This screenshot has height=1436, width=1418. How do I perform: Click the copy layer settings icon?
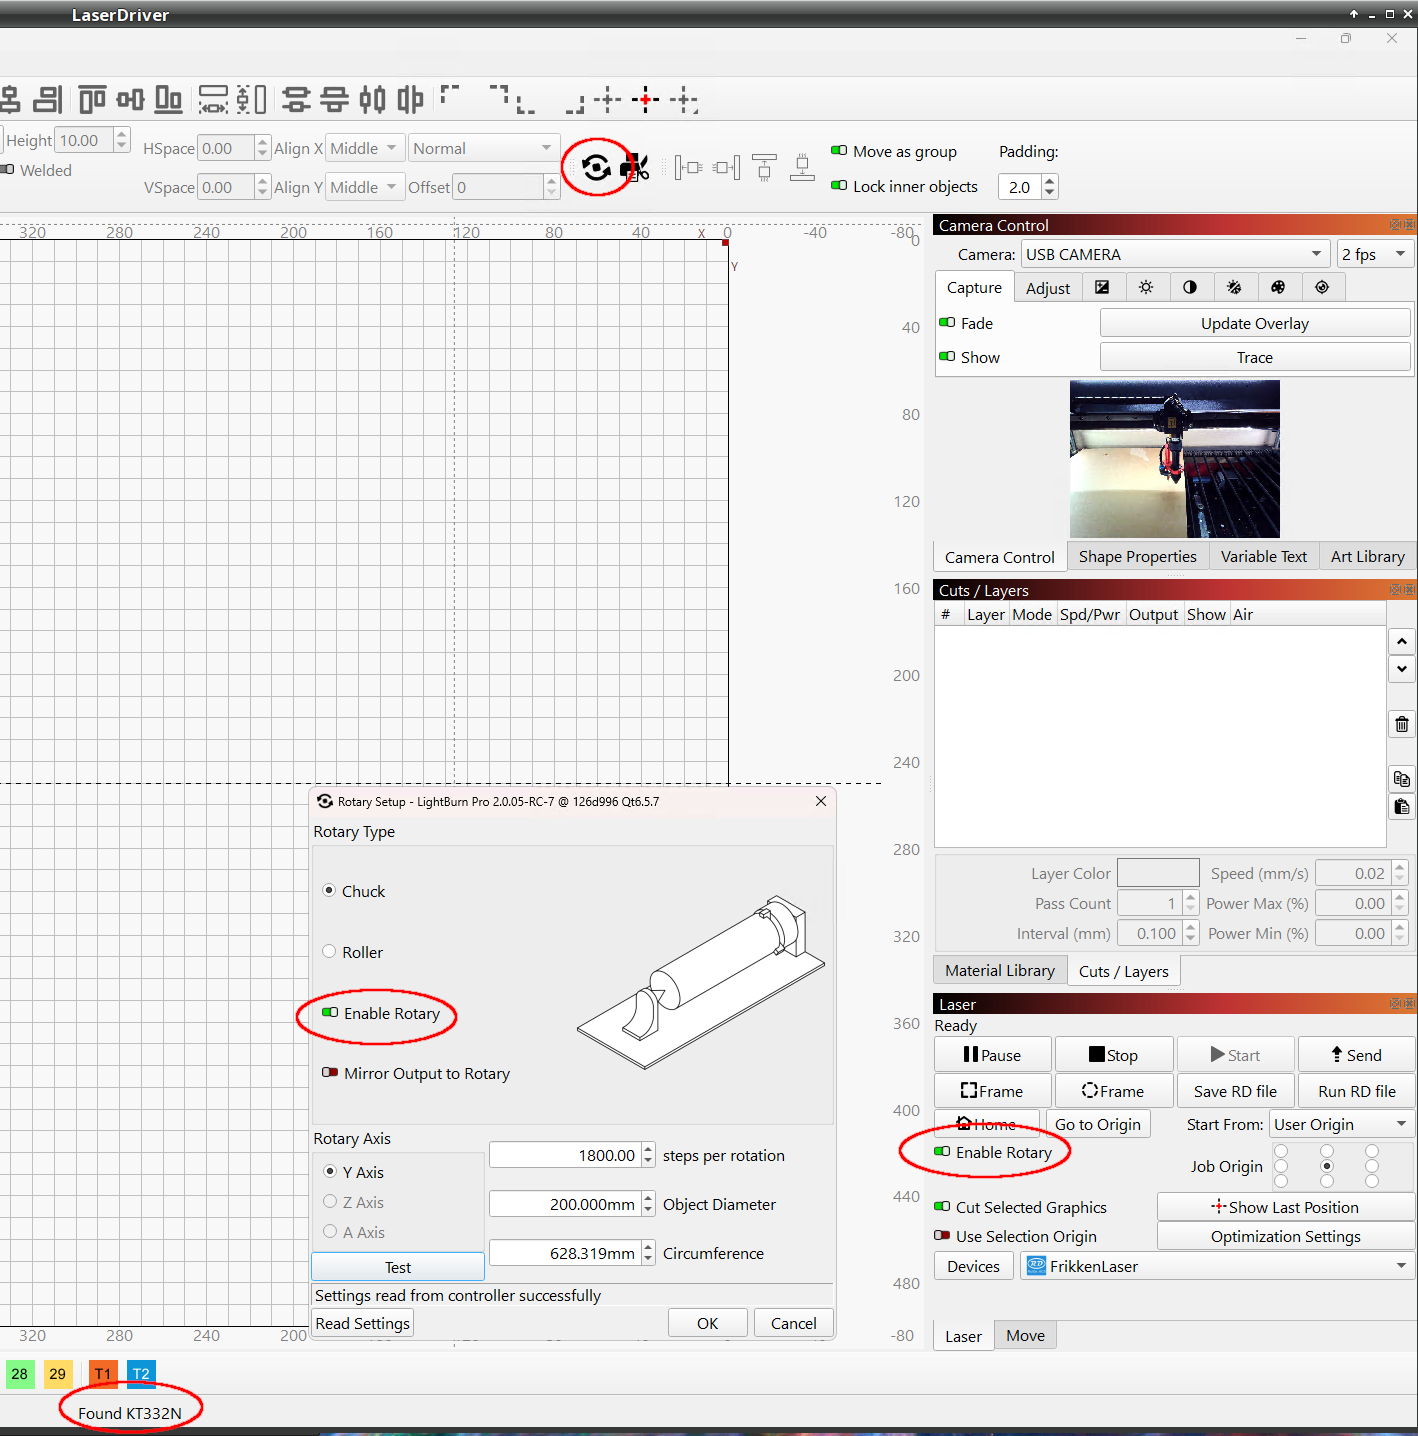click(1402, 779)
